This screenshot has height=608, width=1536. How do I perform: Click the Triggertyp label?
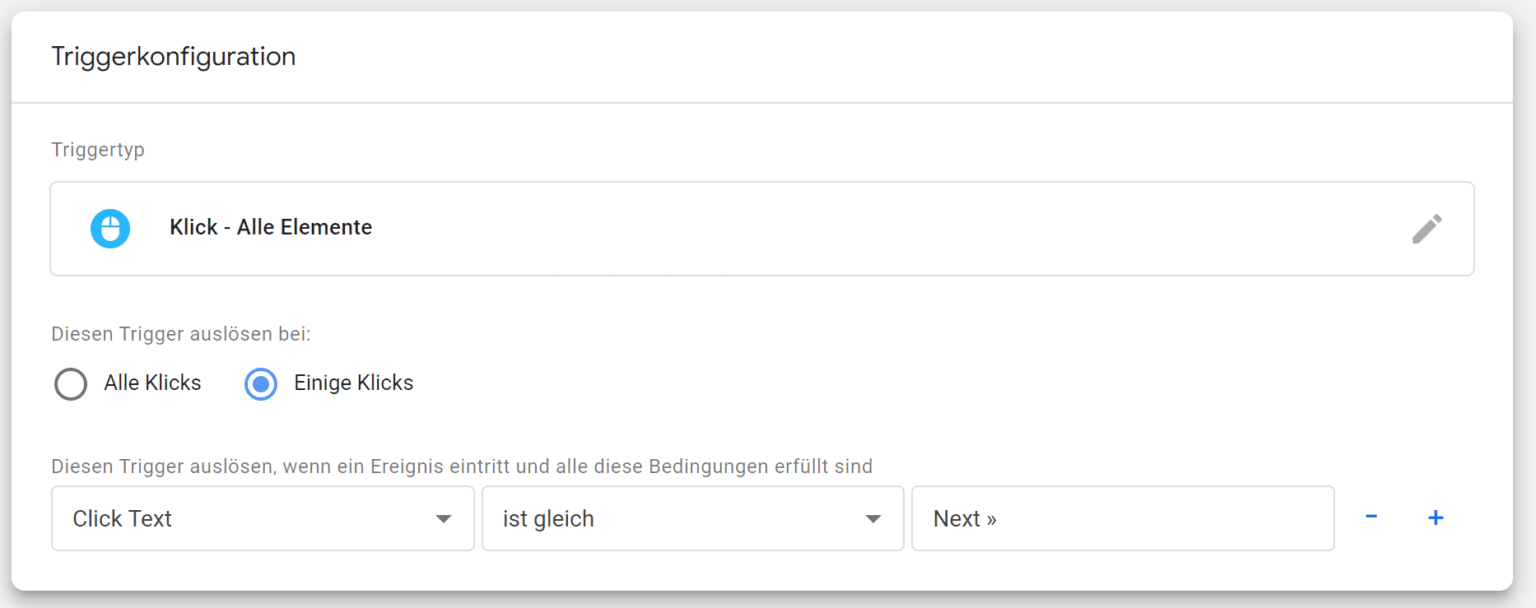click(98, 150)
